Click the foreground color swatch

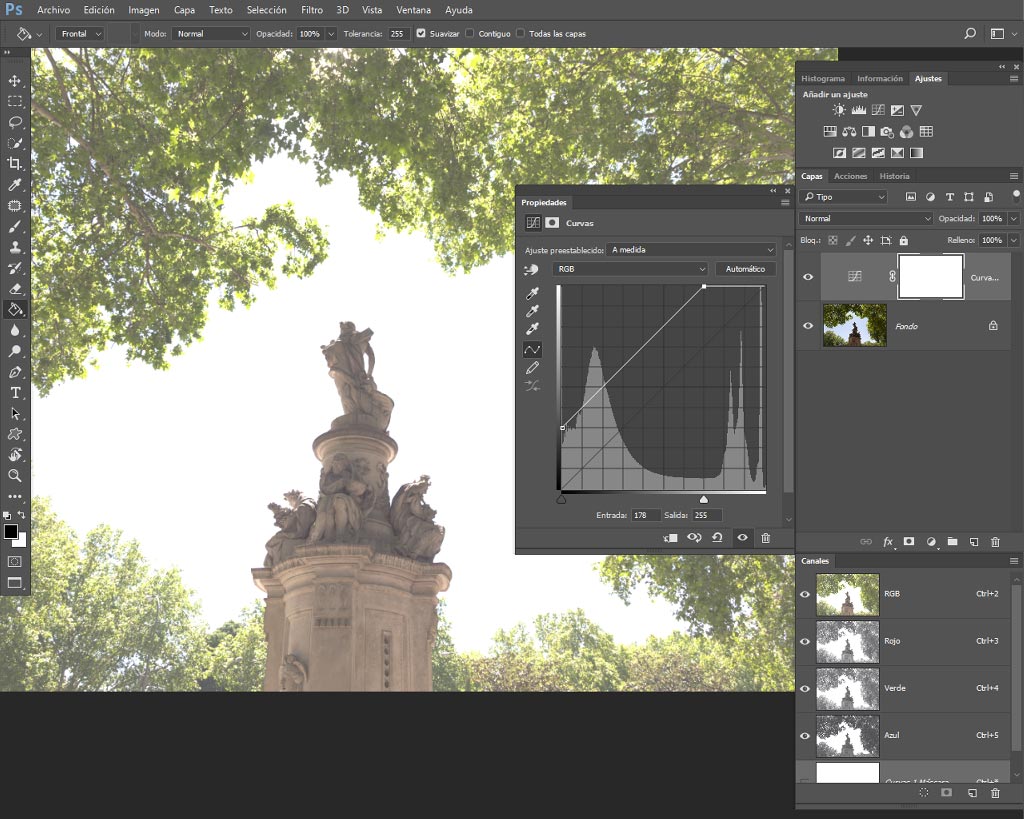pyautogui.click(x=10, y=531)
